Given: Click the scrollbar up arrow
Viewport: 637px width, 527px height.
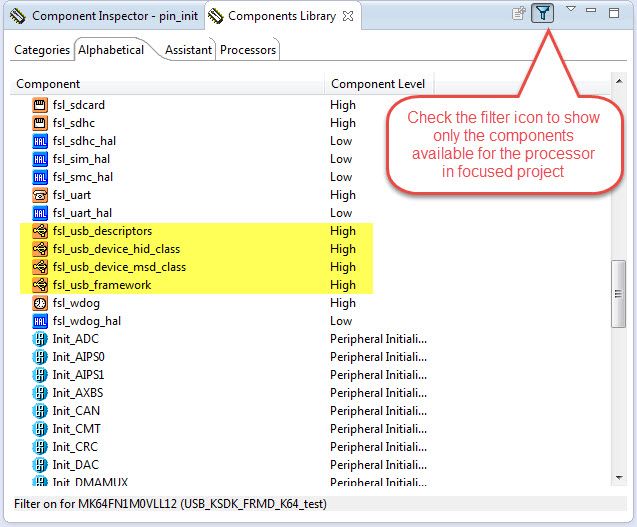Looking at the screenshot, I should click(x=619, y=81).
